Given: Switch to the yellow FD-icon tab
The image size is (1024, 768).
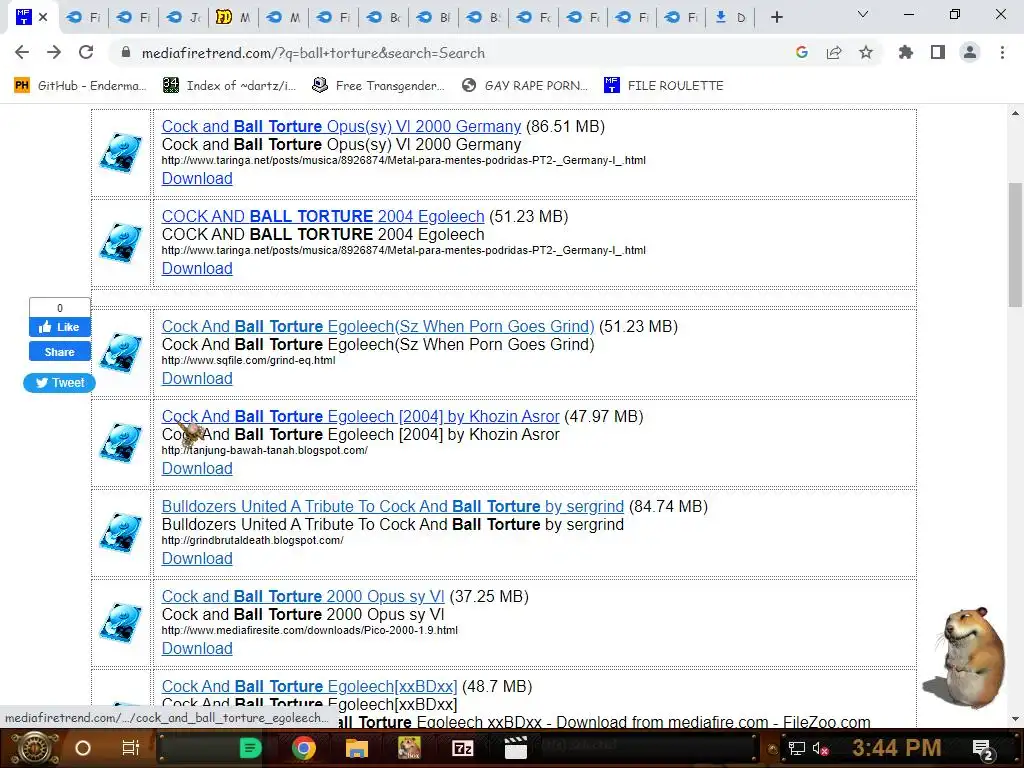Looking at the screenshot, I should [234, 18].
